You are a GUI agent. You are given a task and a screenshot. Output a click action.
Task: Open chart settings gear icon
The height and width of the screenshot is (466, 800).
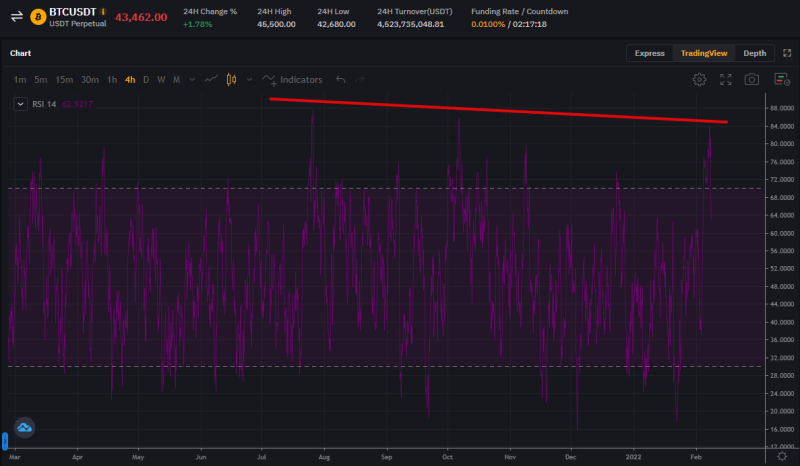tap(699, 79)
